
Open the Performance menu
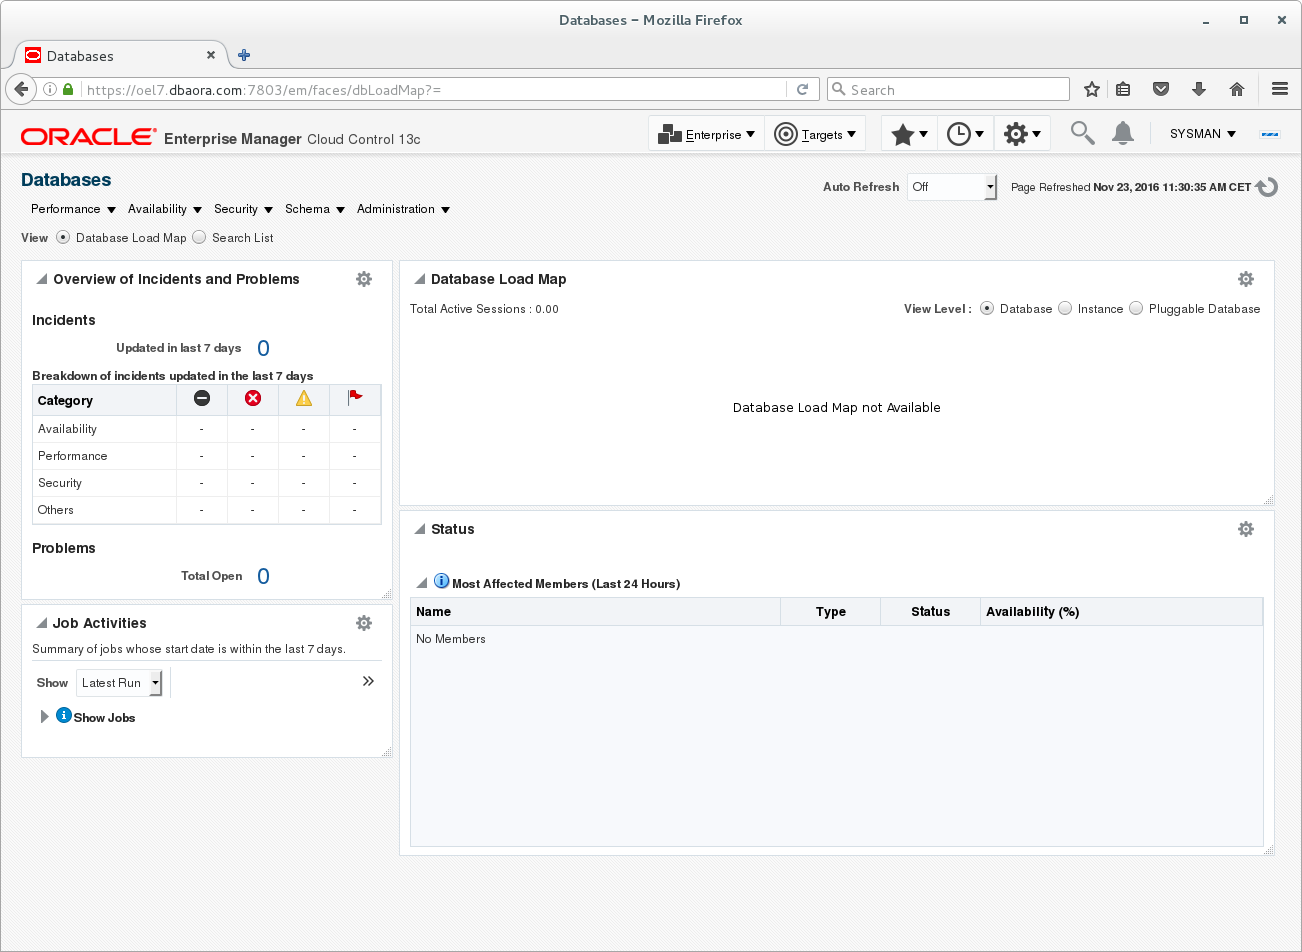click(x=73, y=209)
